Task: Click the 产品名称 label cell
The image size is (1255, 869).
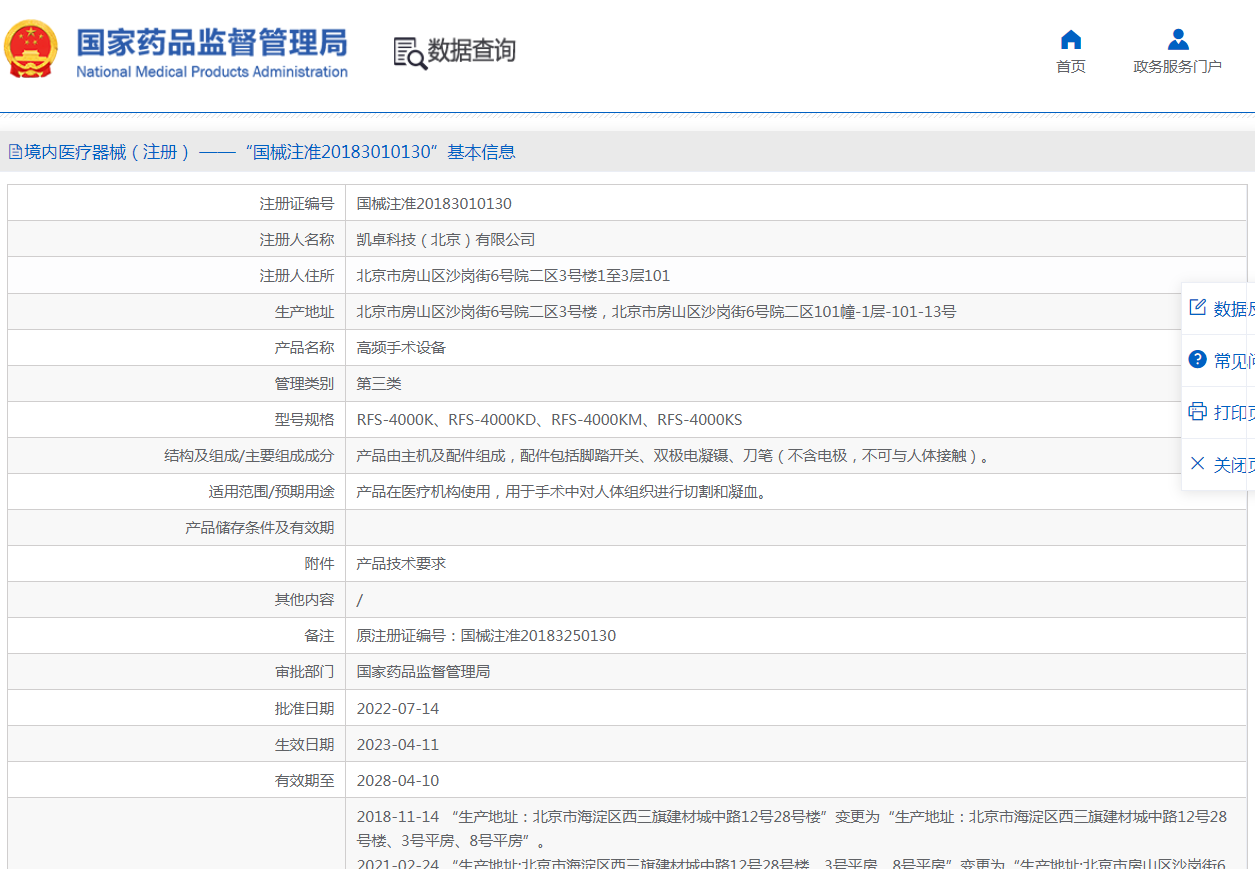Action: pos(177,347)
